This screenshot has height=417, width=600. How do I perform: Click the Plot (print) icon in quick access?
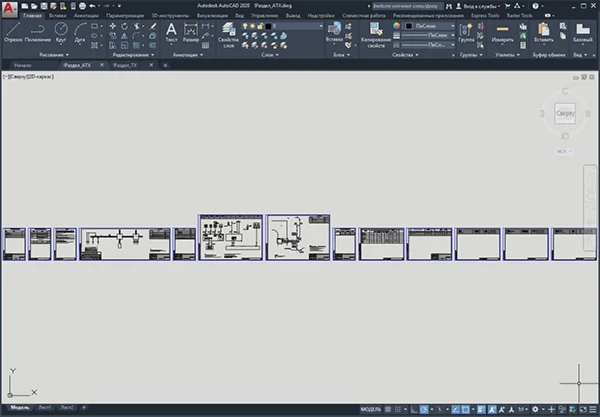pos(82,6)
